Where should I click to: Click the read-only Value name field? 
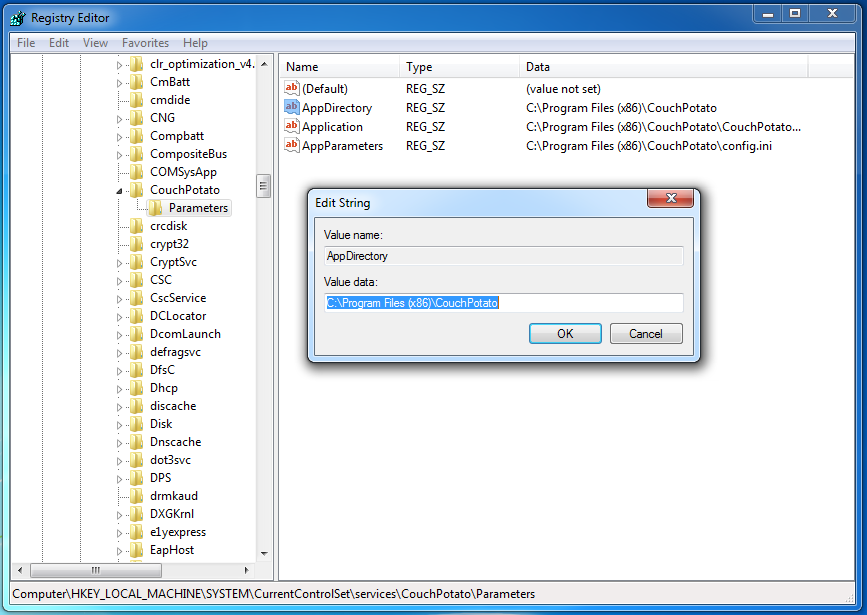tap(504, 256)
